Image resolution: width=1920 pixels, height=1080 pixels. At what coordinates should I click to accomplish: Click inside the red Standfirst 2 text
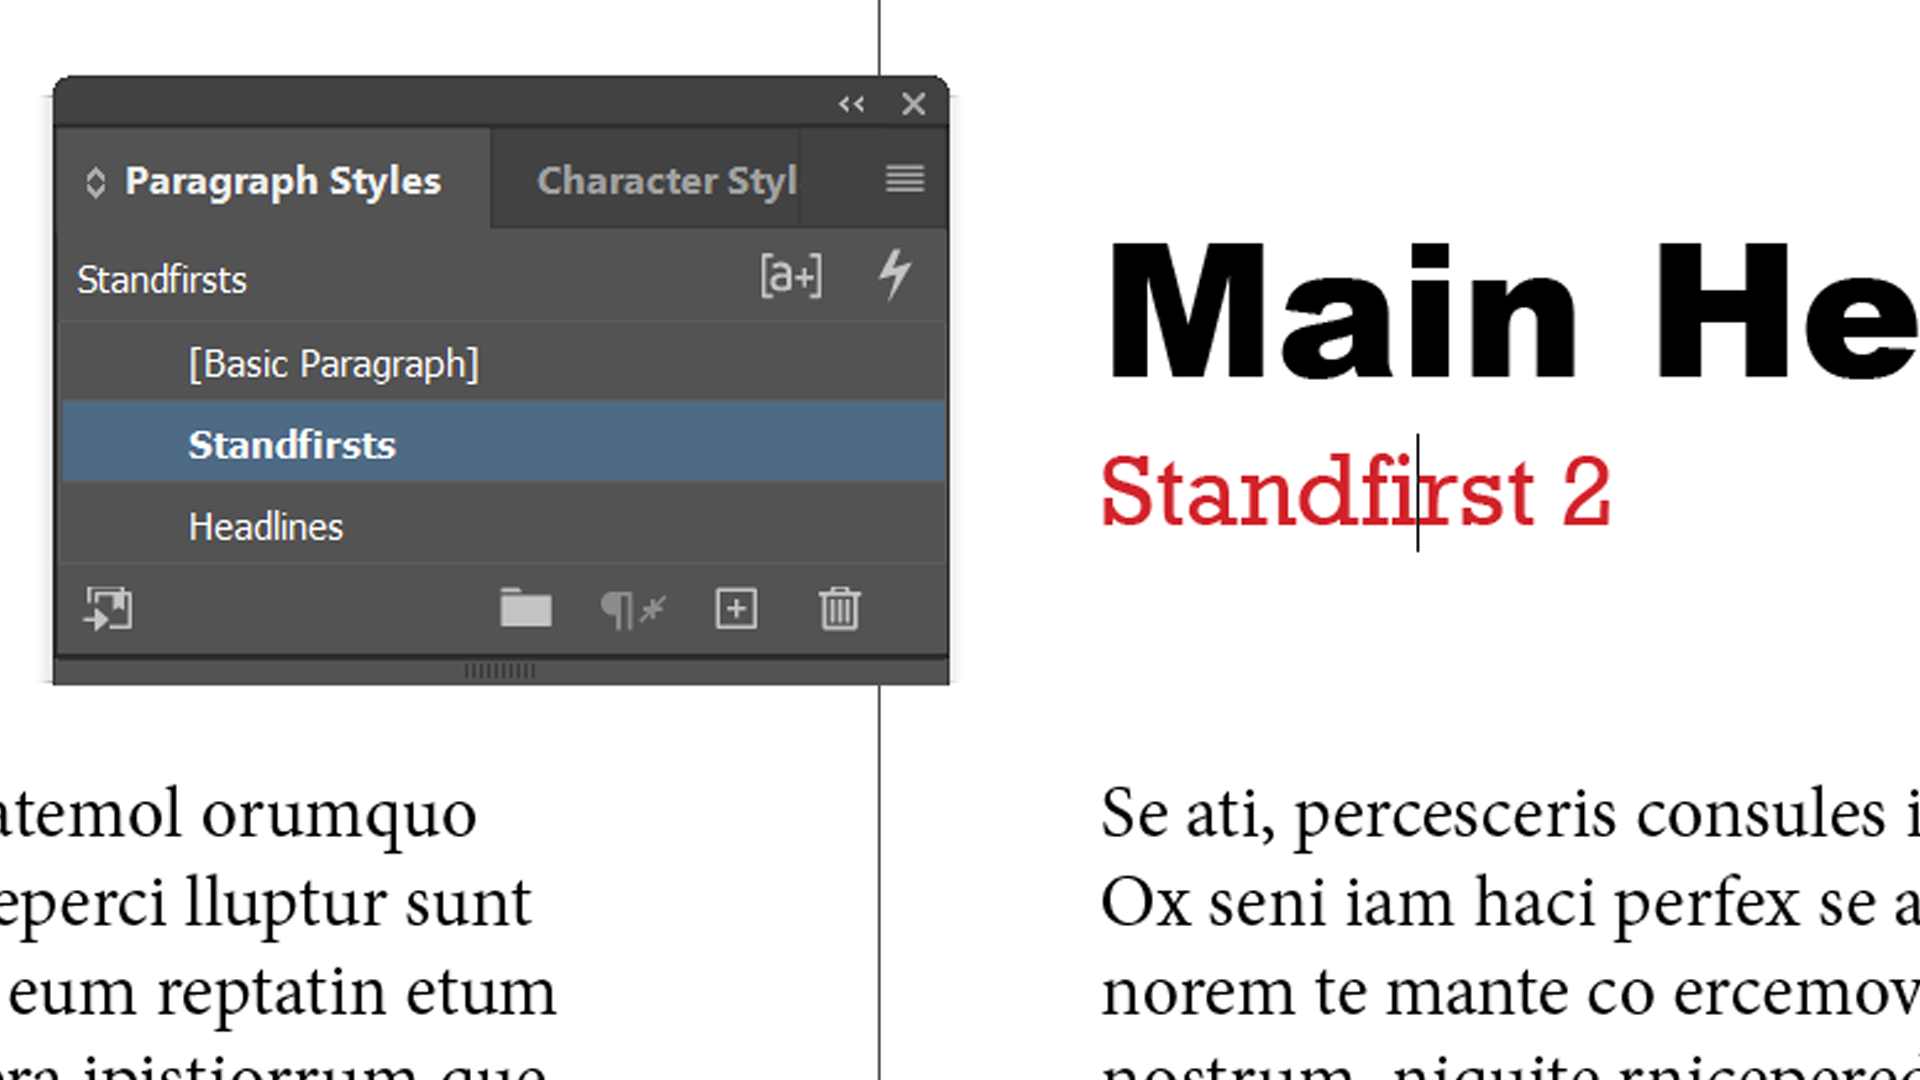[x=1354, y=493]
